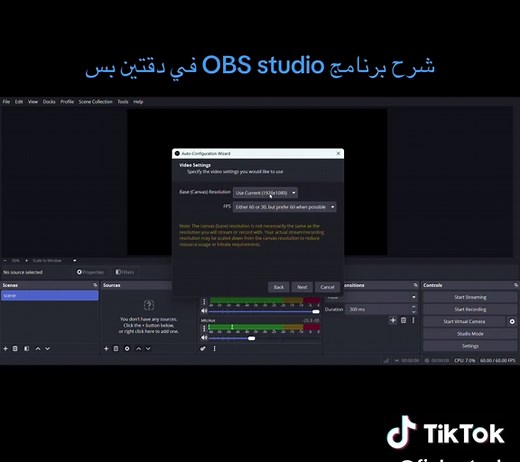Click the CPU usage status text
The width and height of the screenshot is (520, 462).
point(465,360)
